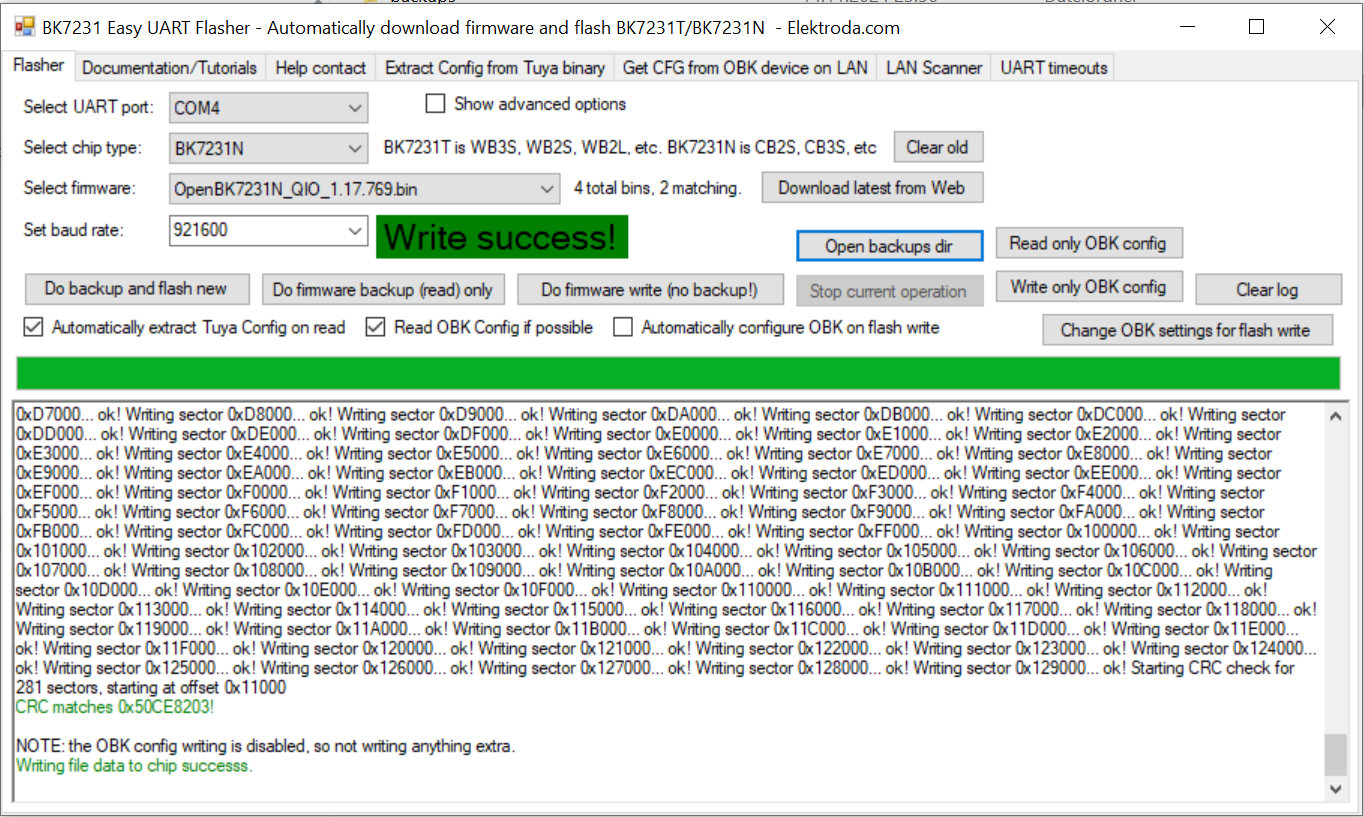The height and width of the screenshot is (817, 1364).
Task: Click Open backups dir button
Action: coord(889,246)
